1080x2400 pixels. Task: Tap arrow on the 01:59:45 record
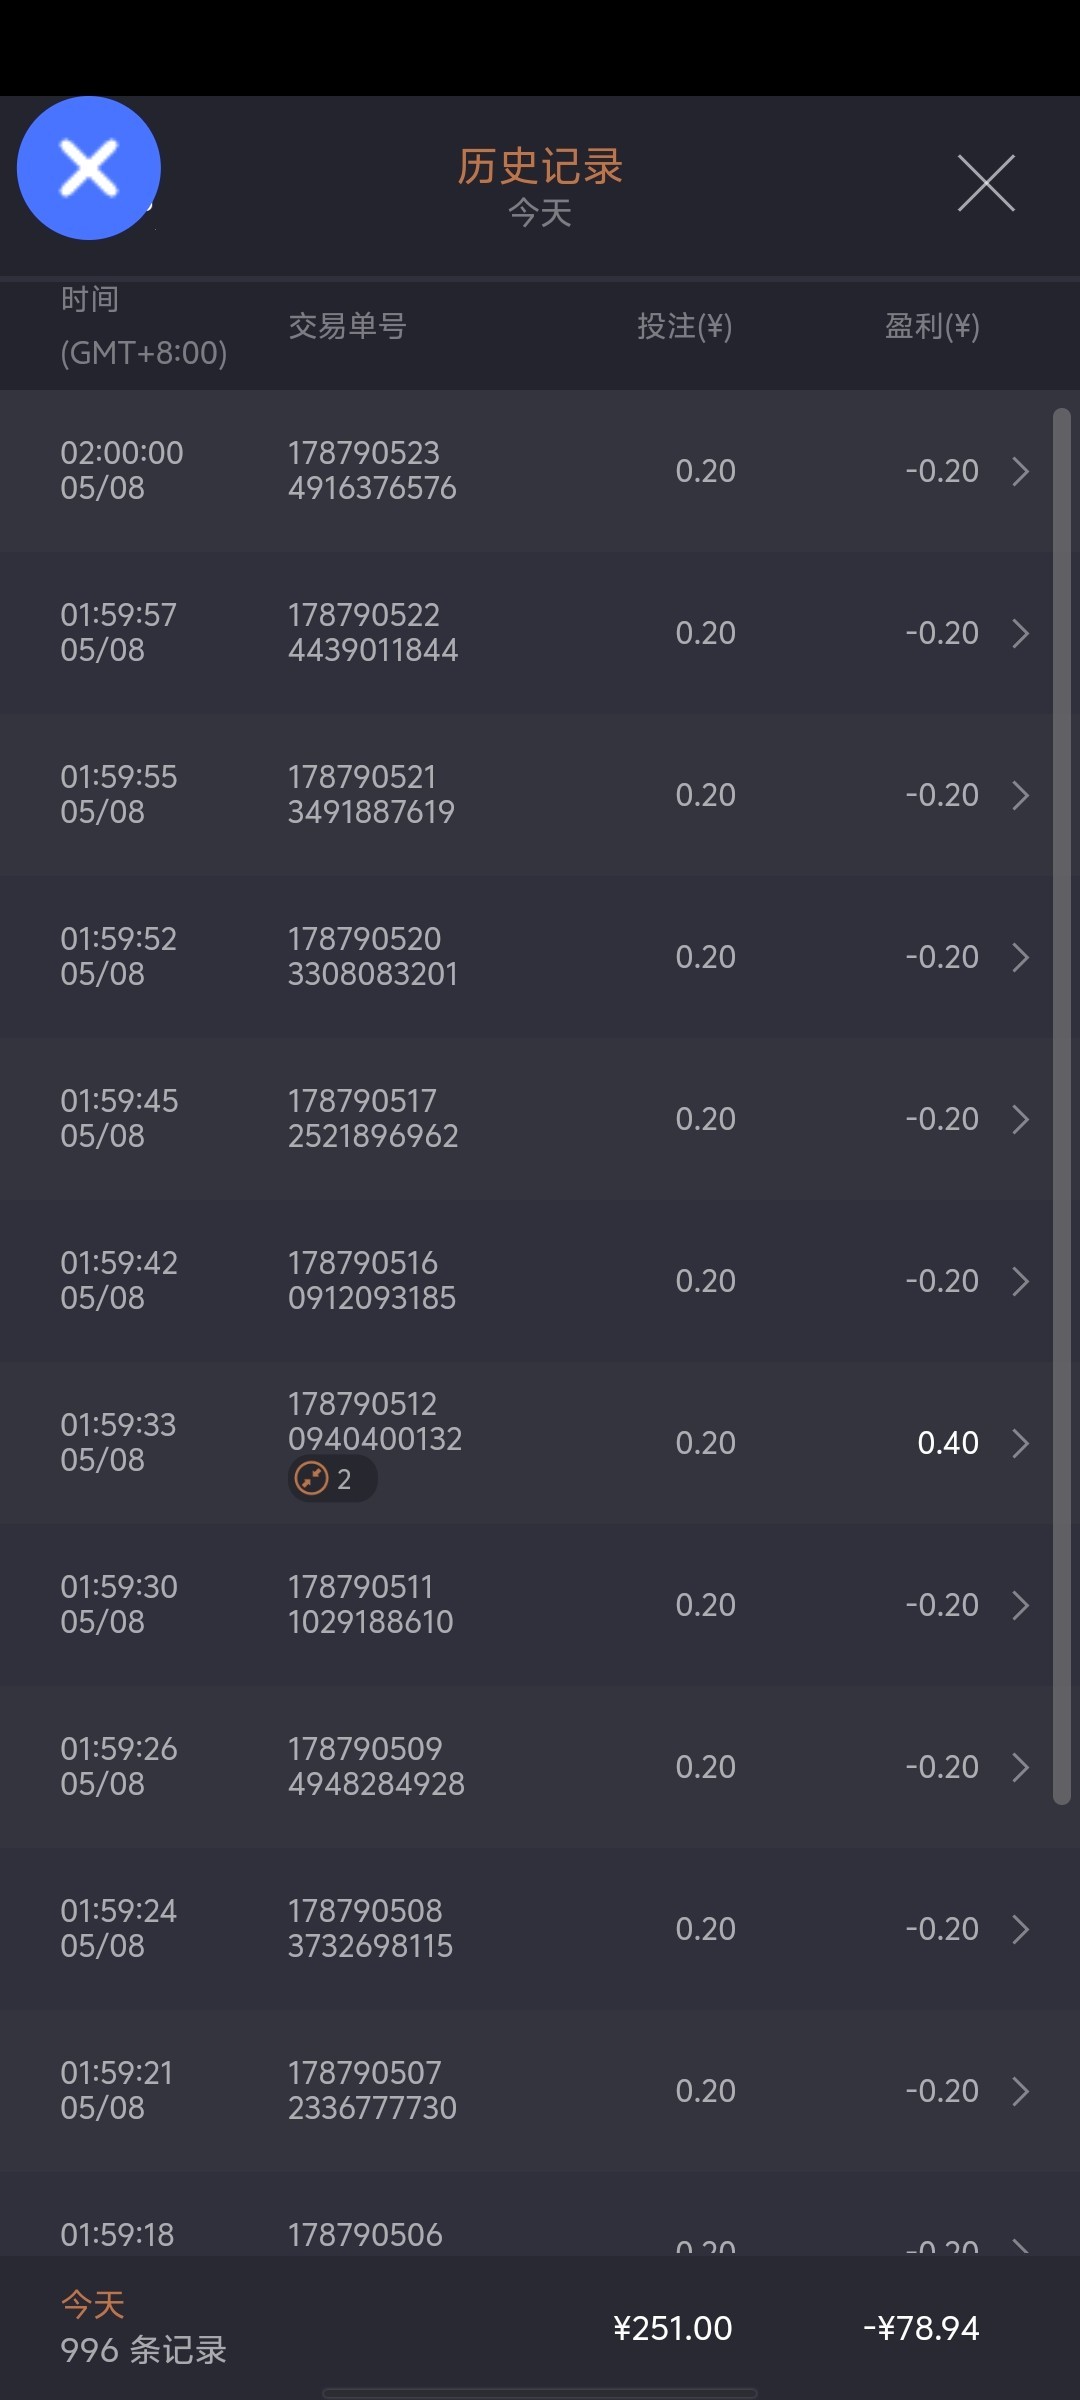point(1020,1119)
